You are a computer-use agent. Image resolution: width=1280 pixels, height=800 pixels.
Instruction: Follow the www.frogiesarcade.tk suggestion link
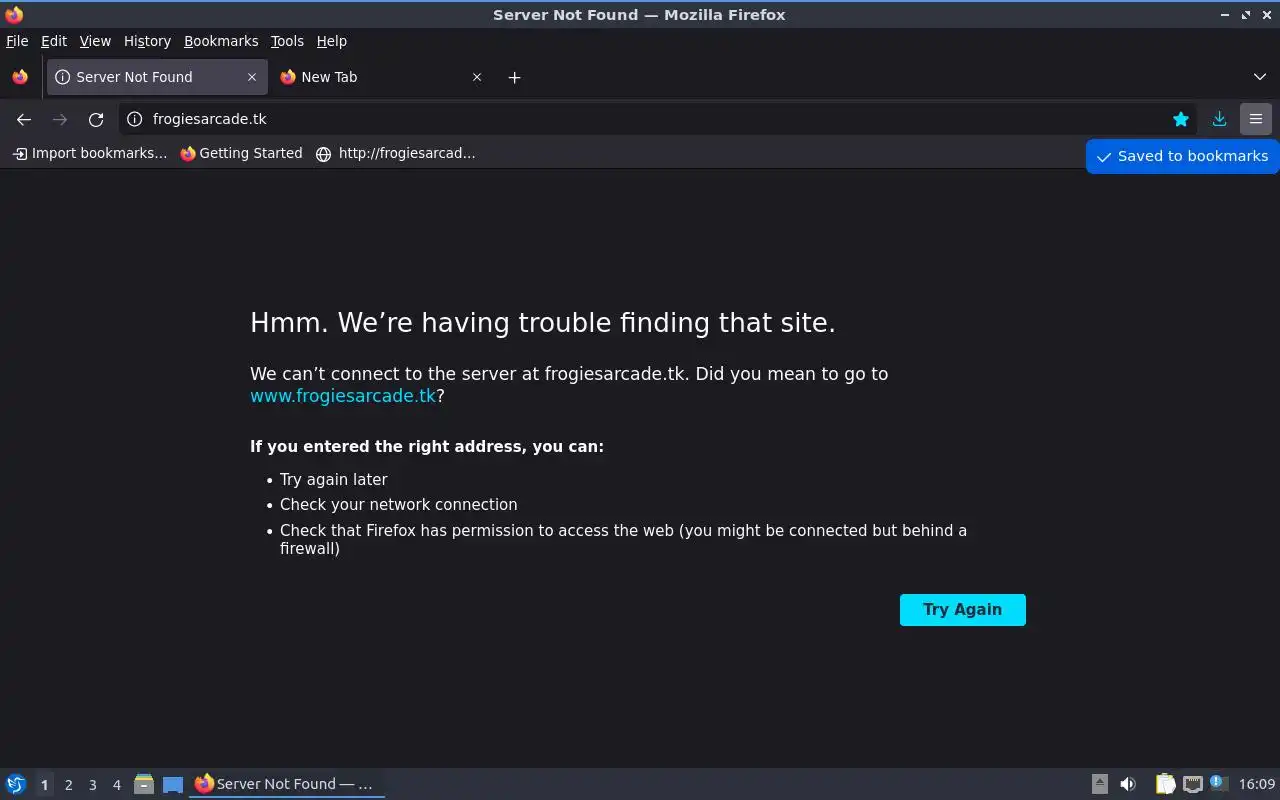tap(343, 396)
